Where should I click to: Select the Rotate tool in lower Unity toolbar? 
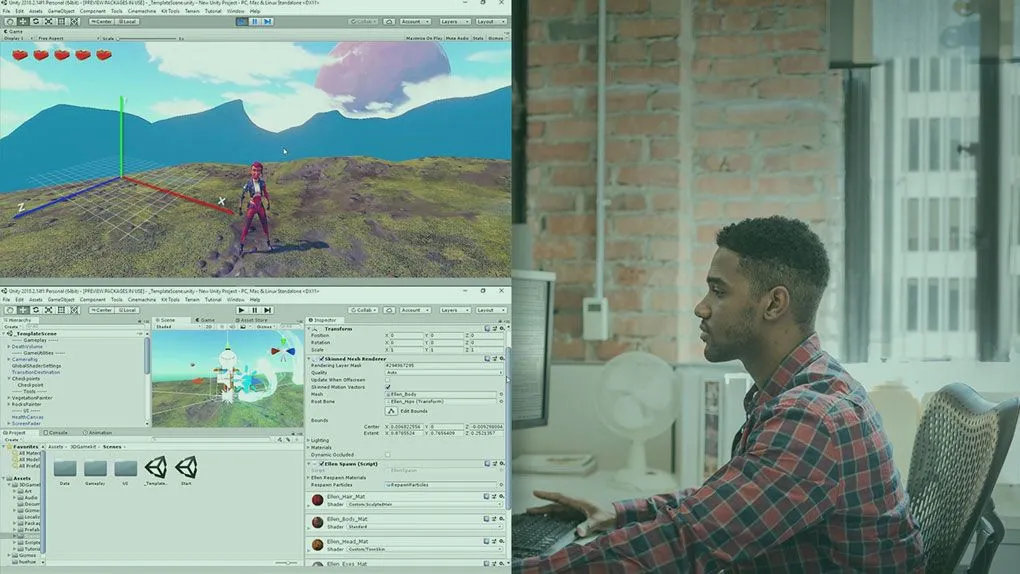(x=36, y=310)
